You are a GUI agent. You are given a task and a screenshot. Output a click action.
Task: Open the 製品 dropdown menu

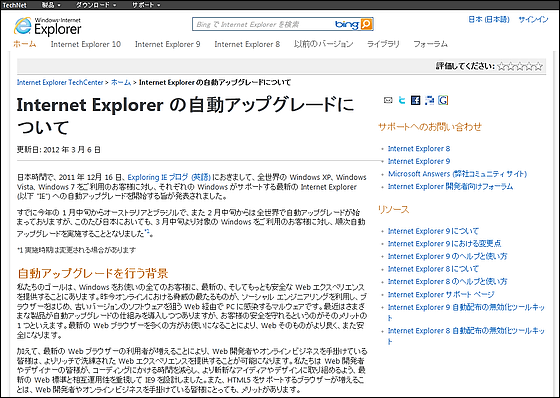pos(51,5)
